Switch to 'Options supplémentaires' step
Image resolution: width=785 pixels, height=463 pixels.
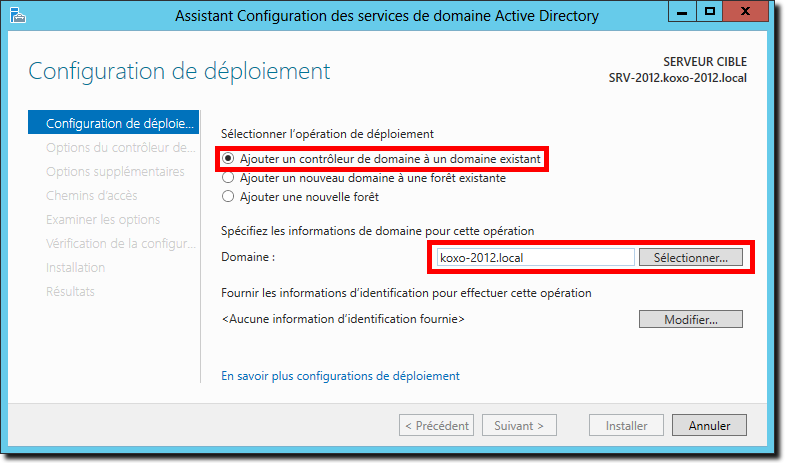115,172
